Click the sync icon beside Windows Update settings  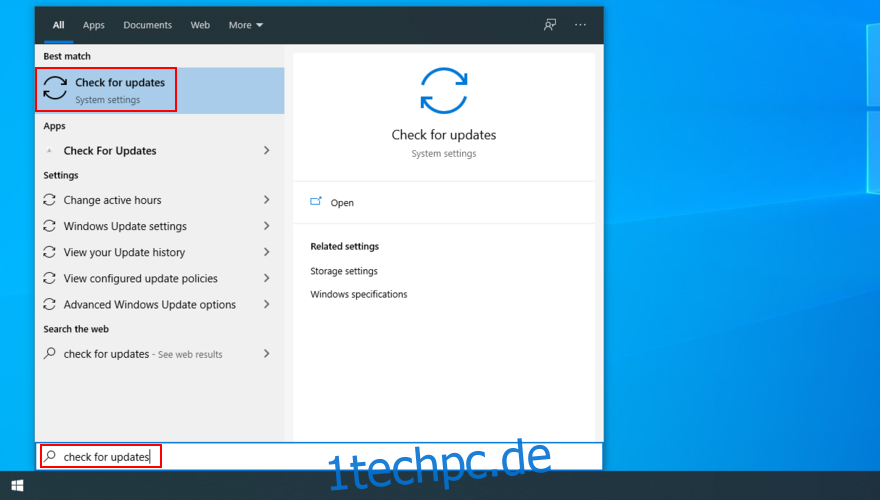tap(49, 226)
